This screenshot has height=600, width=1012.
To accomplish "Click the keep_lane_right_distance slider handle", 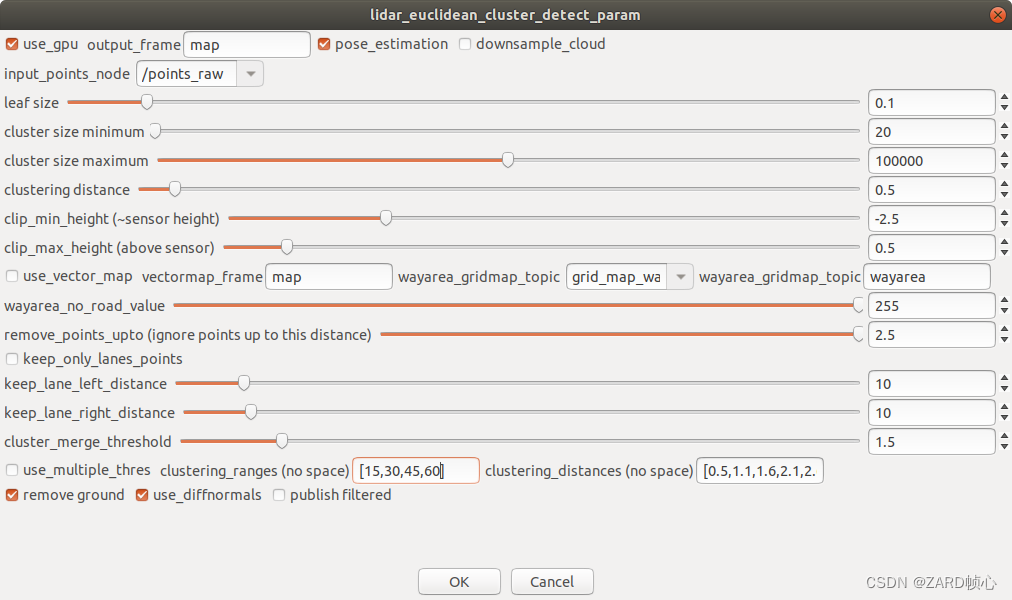I will 251,412.
